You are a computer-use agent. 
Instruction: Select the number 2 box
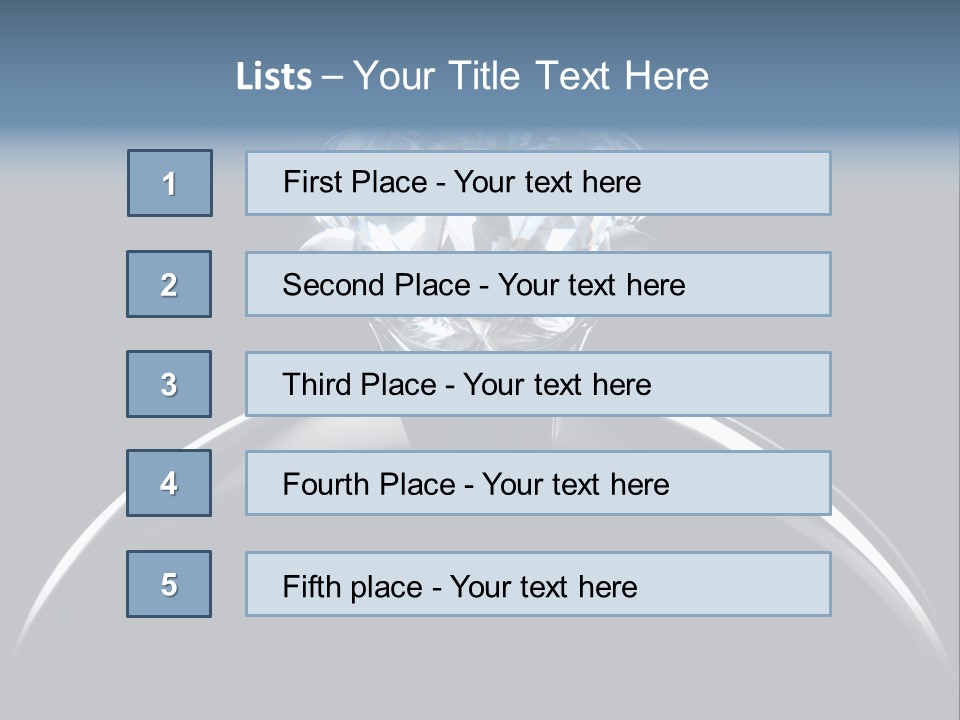[169, 284]
